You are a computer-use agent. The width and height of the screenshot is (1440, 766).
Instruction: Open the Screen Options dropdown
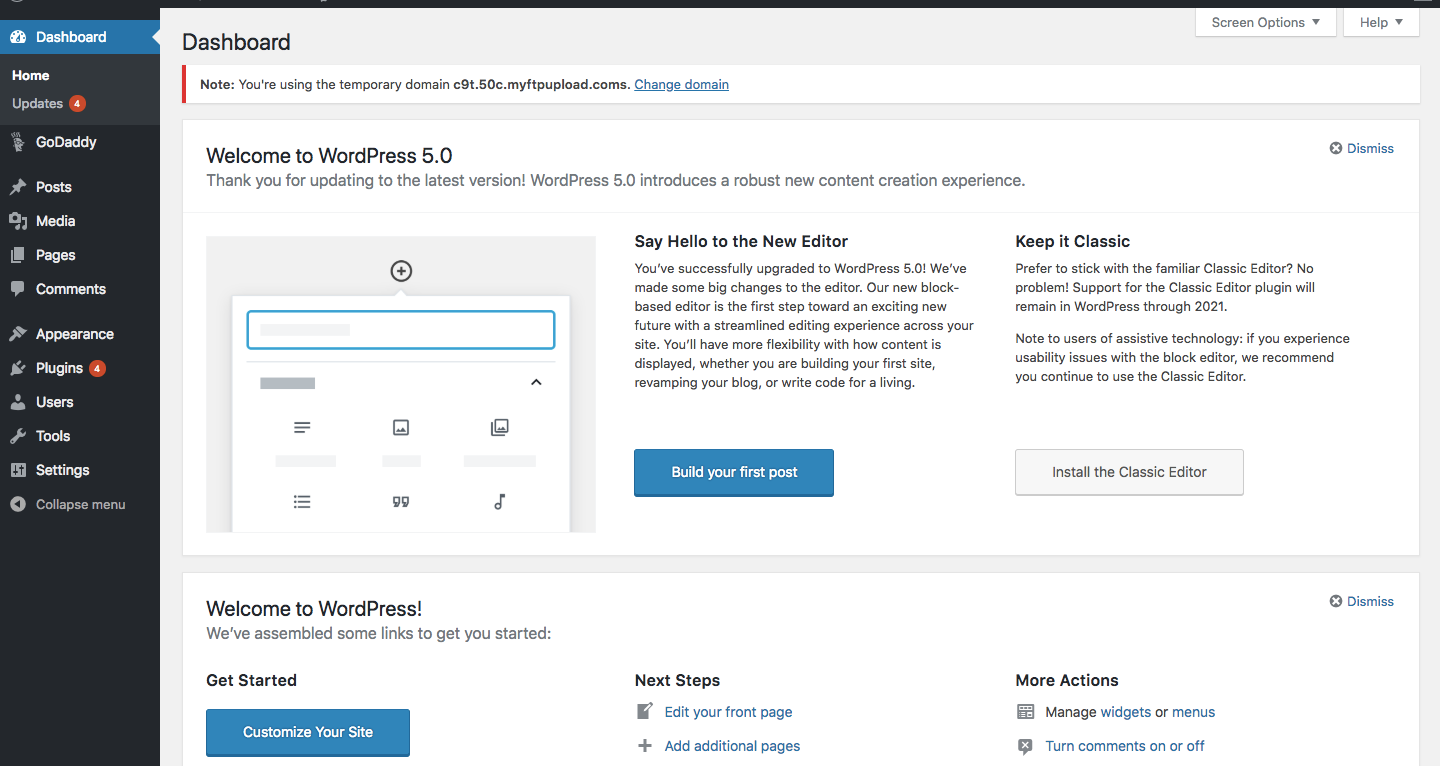tap(1266, 22)
